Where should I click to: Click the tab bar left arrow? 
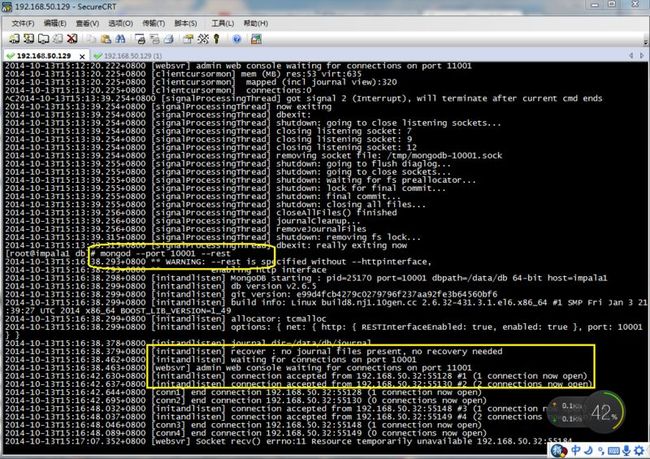pos(631,55)
